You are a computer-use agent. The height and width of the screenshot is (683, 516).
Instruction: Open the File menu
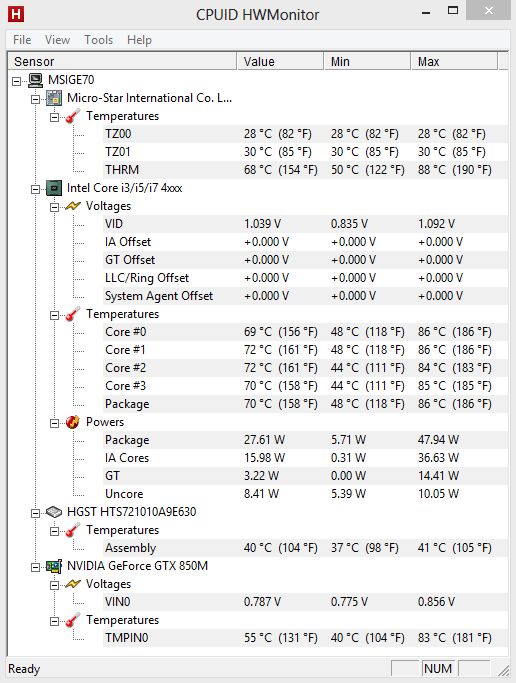coord(22,40)
